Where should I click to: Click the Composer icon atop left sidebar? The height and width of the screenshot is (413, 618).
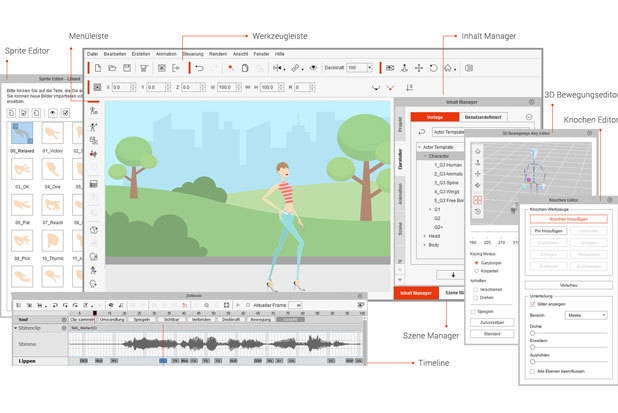(x=94, y=111)
